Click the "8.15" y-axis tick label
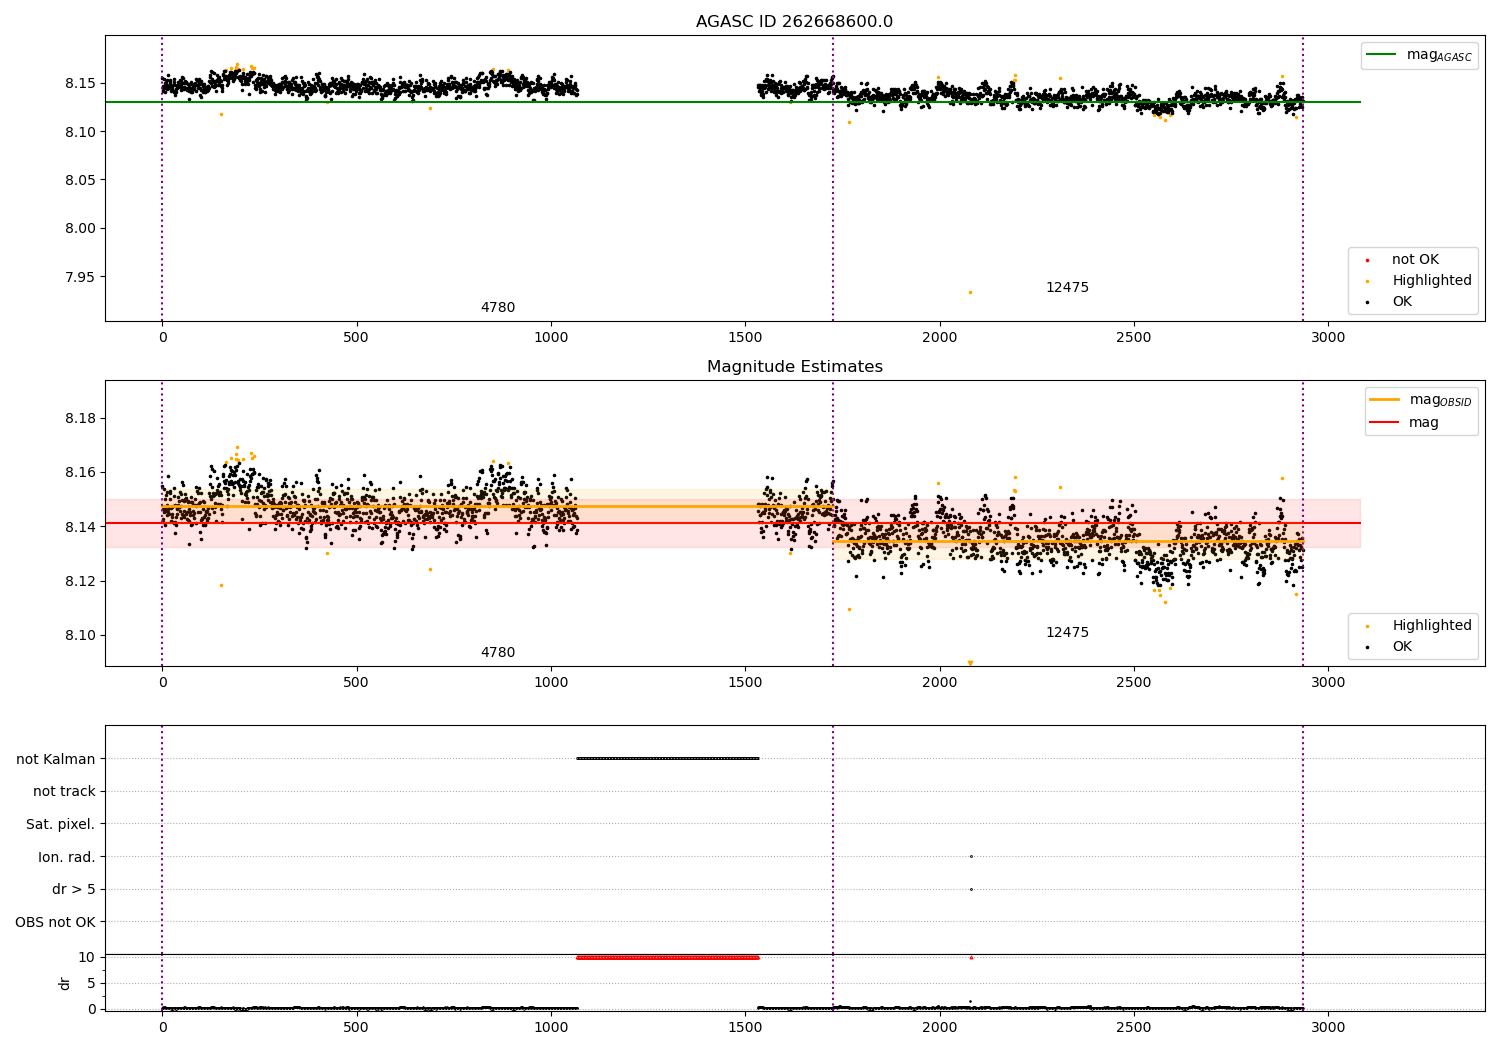This screenshot has height=1050, width=1500. pos(80,83)
